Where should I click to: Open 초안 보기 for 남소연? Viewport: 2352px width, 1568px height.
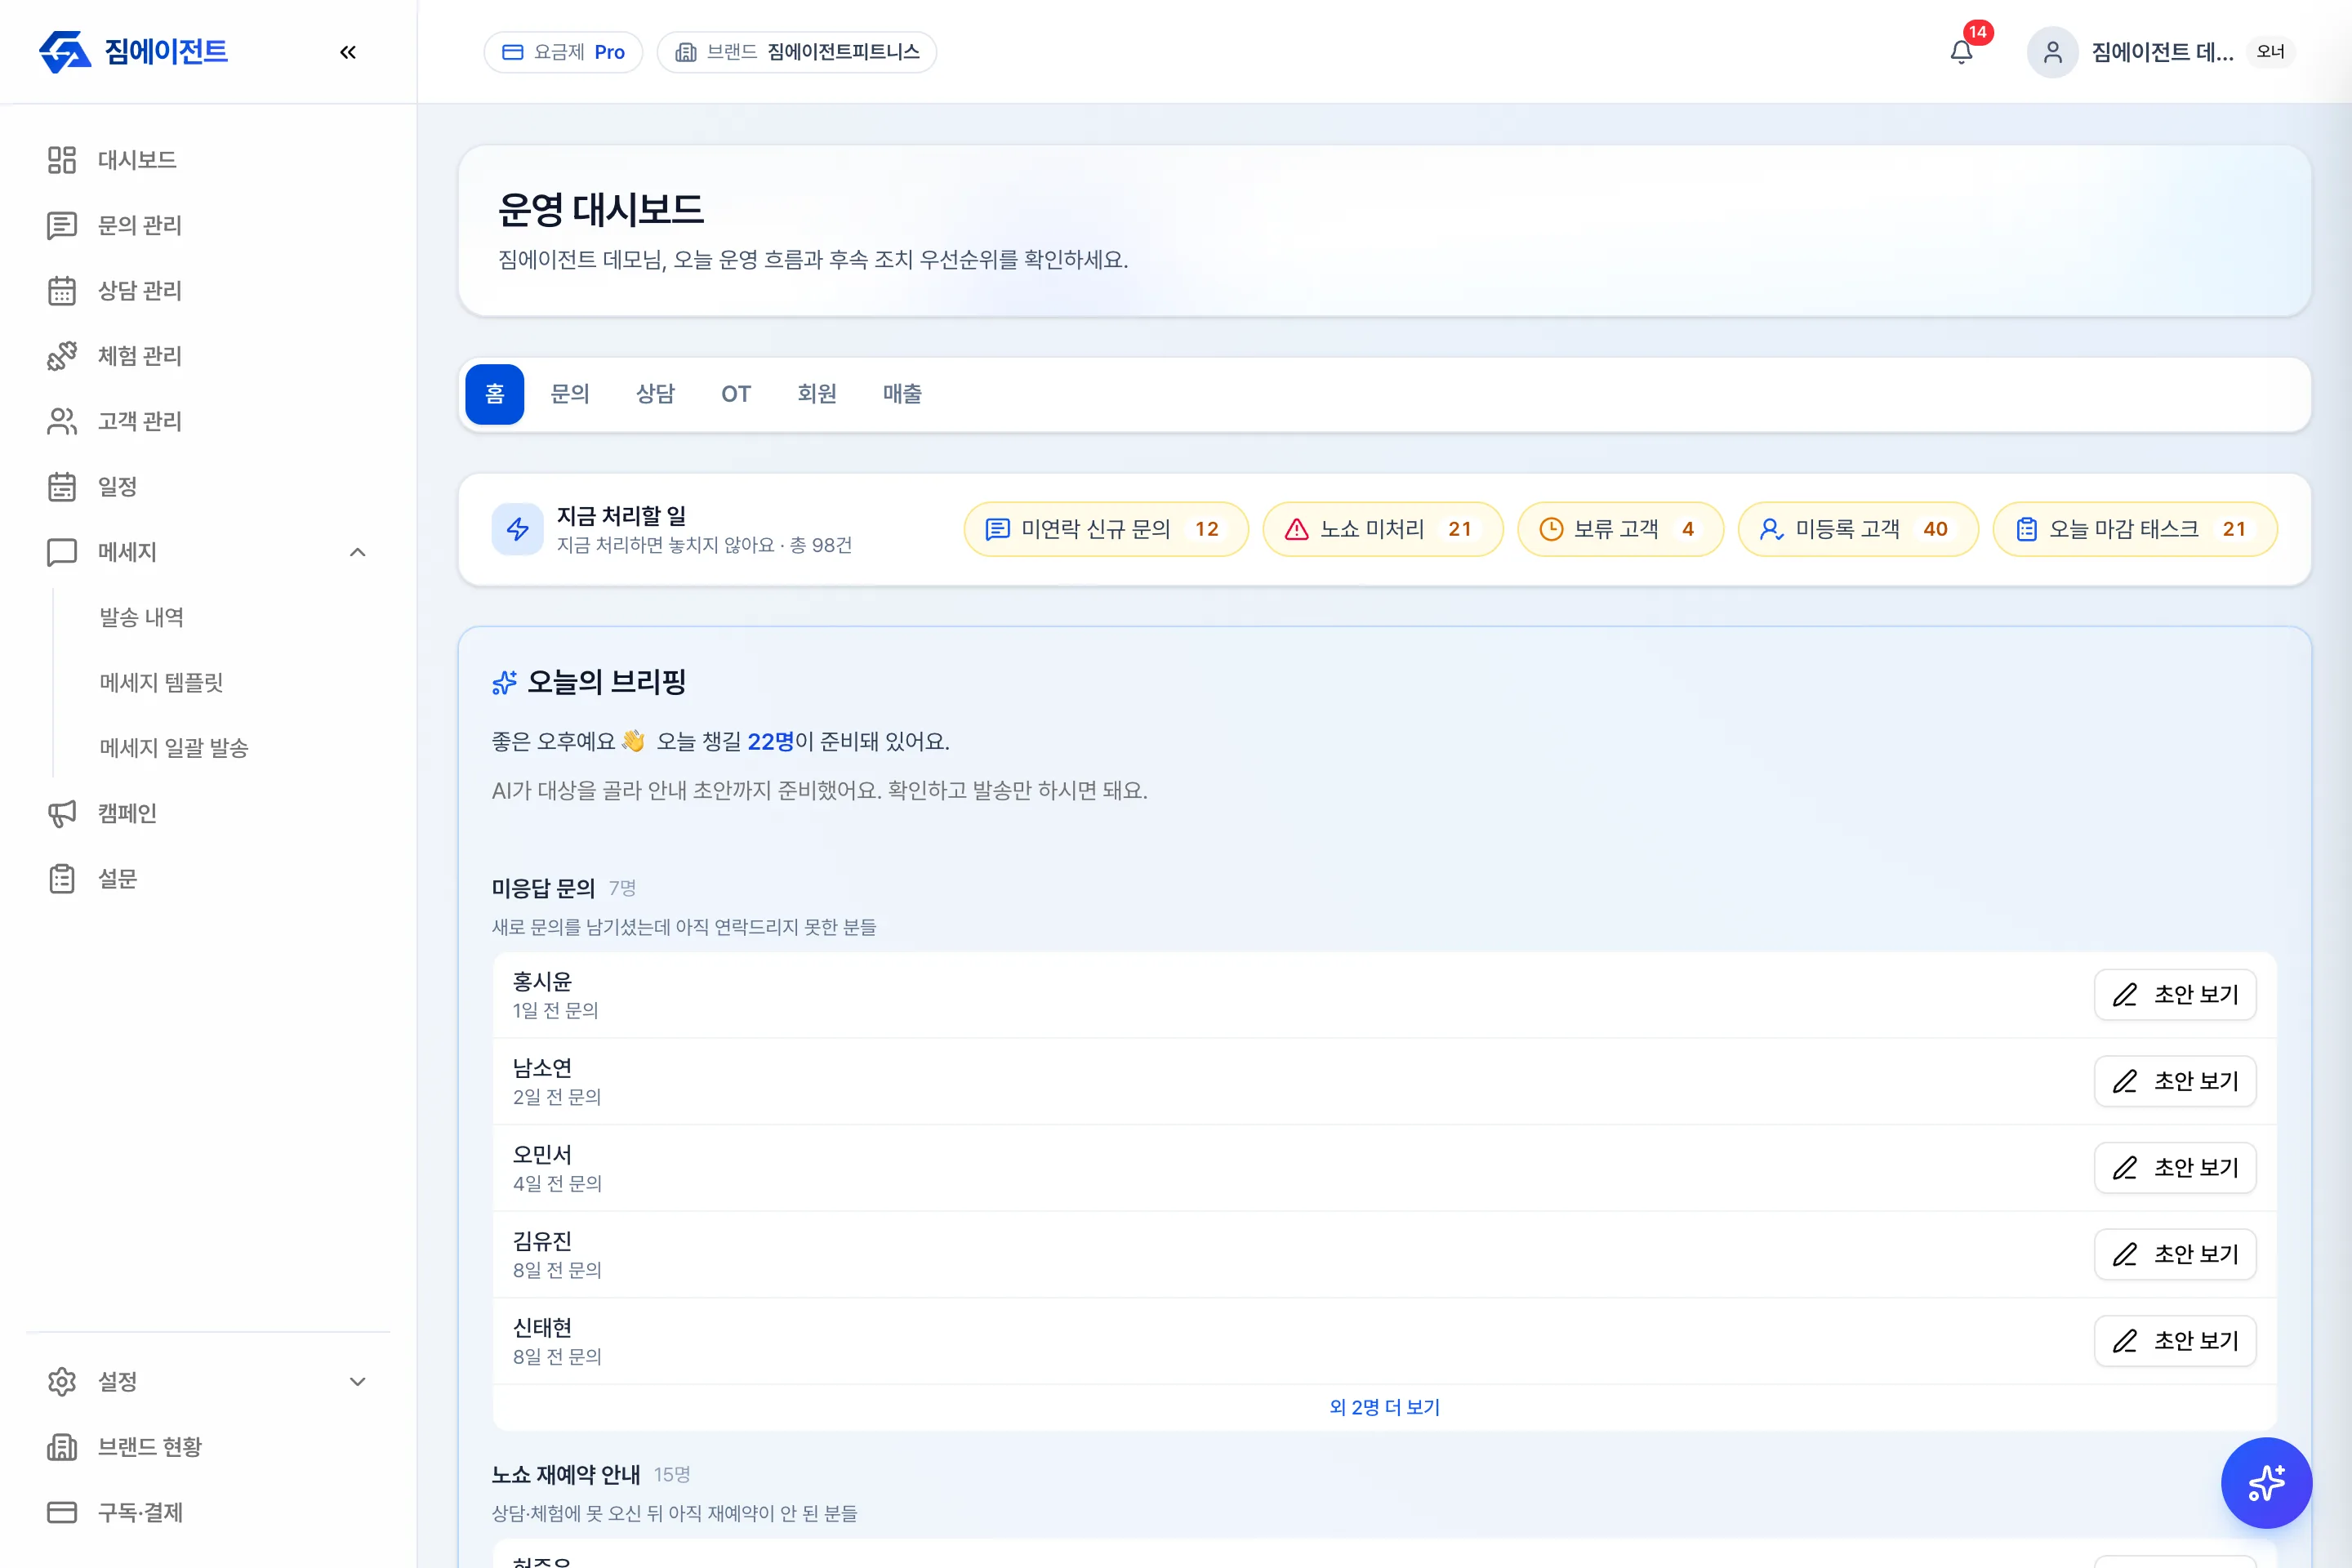[2175, 1081]
